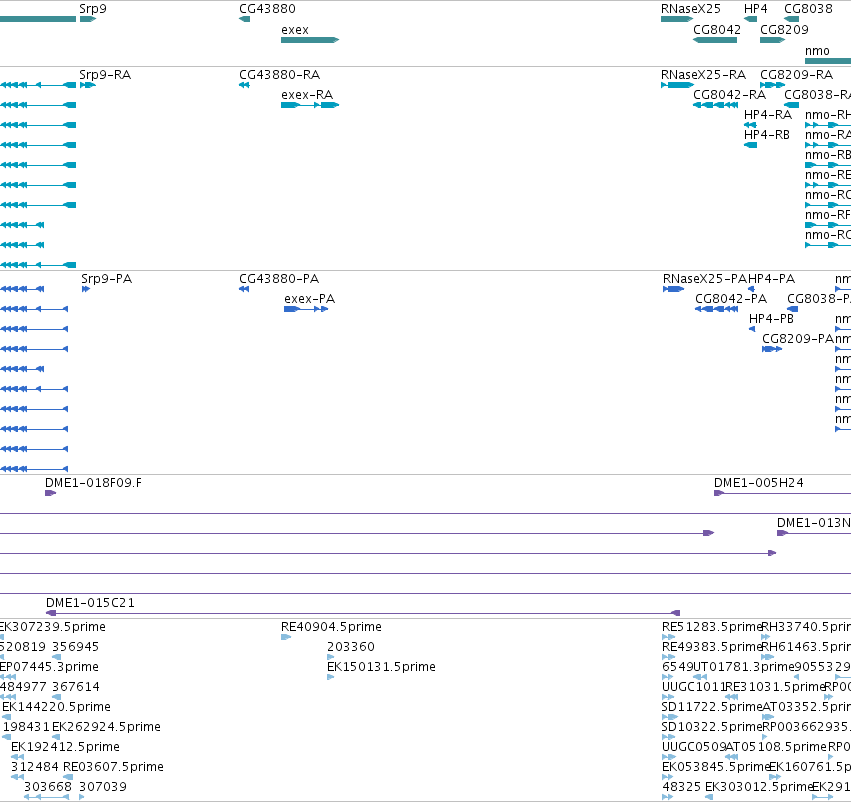Screen dimensions: 851x802
Task: Open the Srp9-RA transcript label
Action: 105,74
